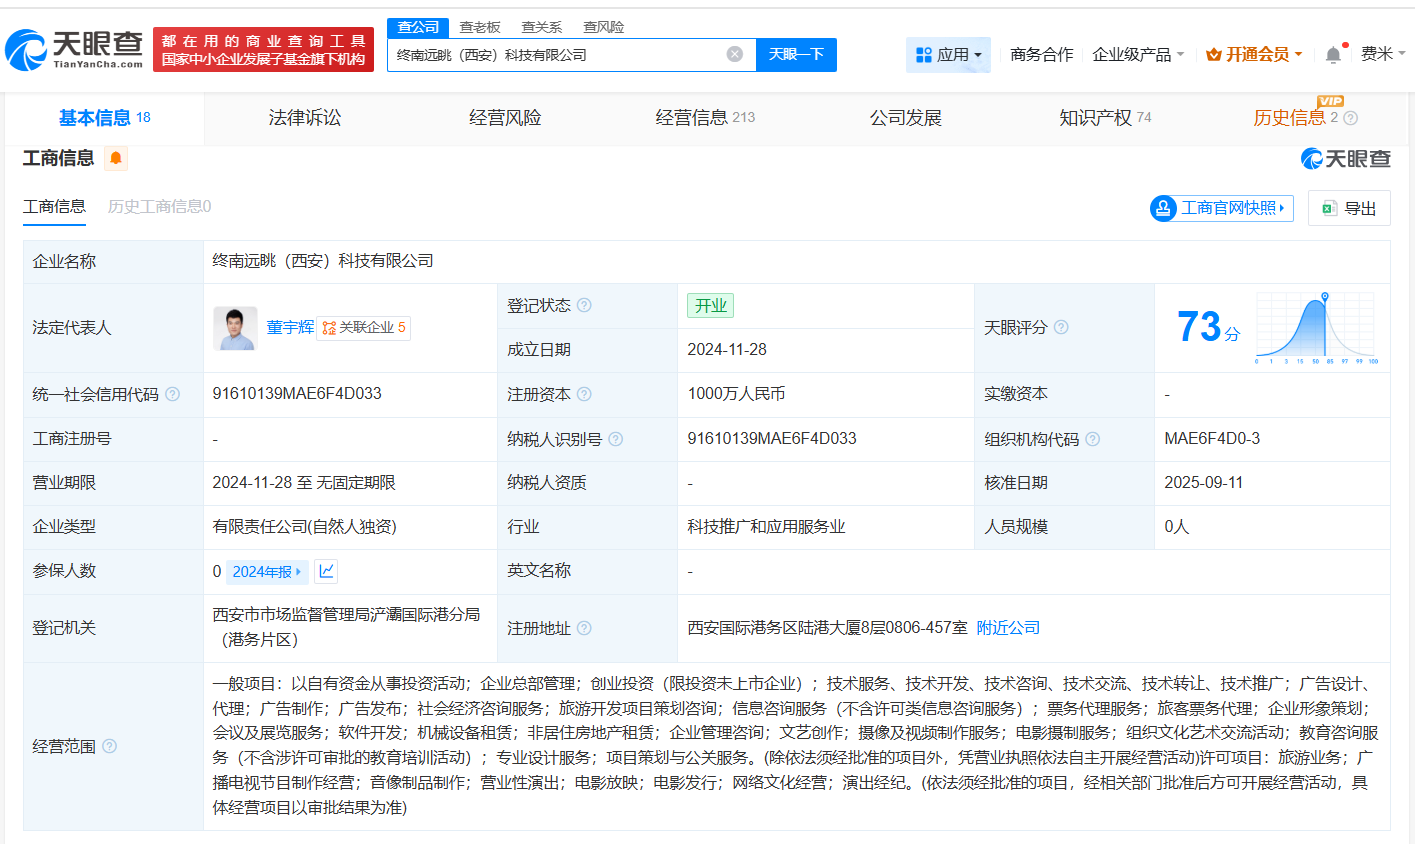Click the stamp icon on 工商官网快照
Screen dimensions: 1415x844
pyautogui.click(x=1162, y=208)
